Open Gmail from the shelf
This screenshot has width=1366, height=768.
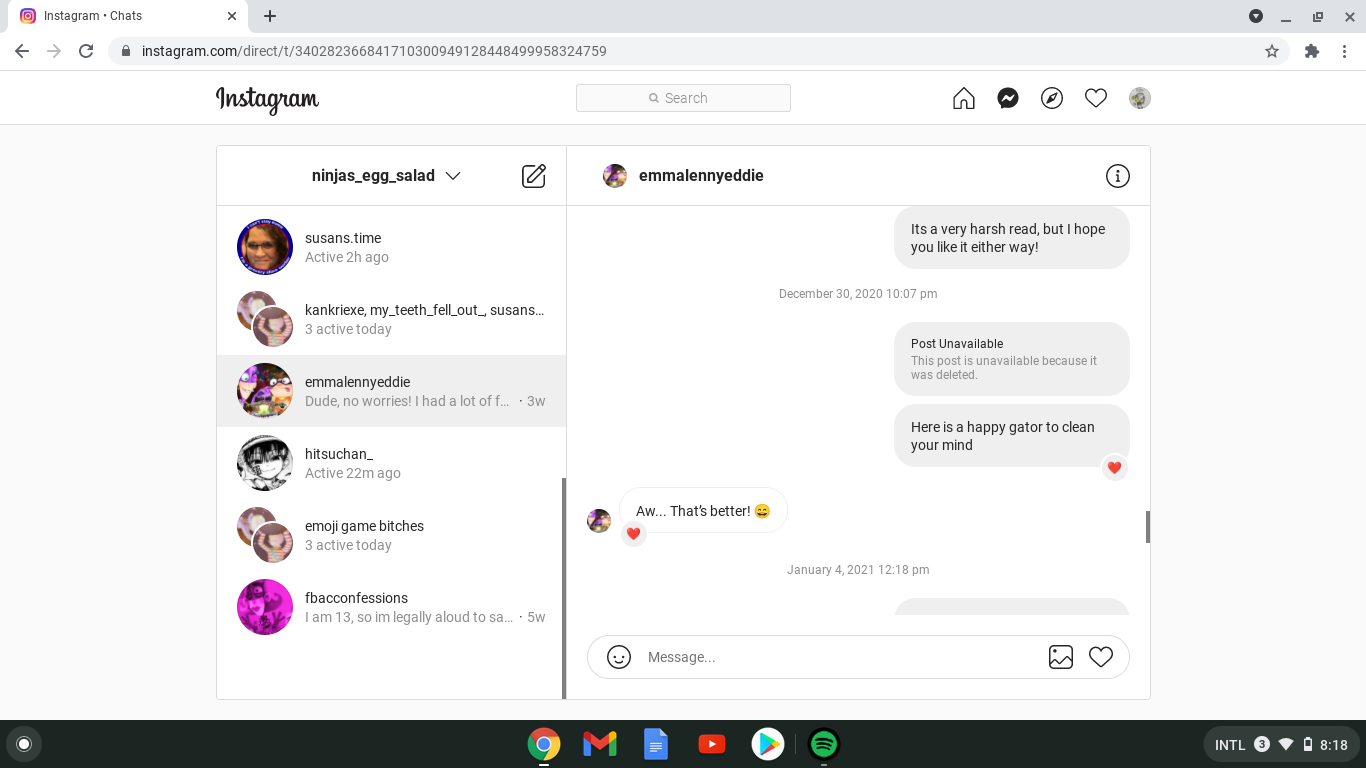point(600,744)
